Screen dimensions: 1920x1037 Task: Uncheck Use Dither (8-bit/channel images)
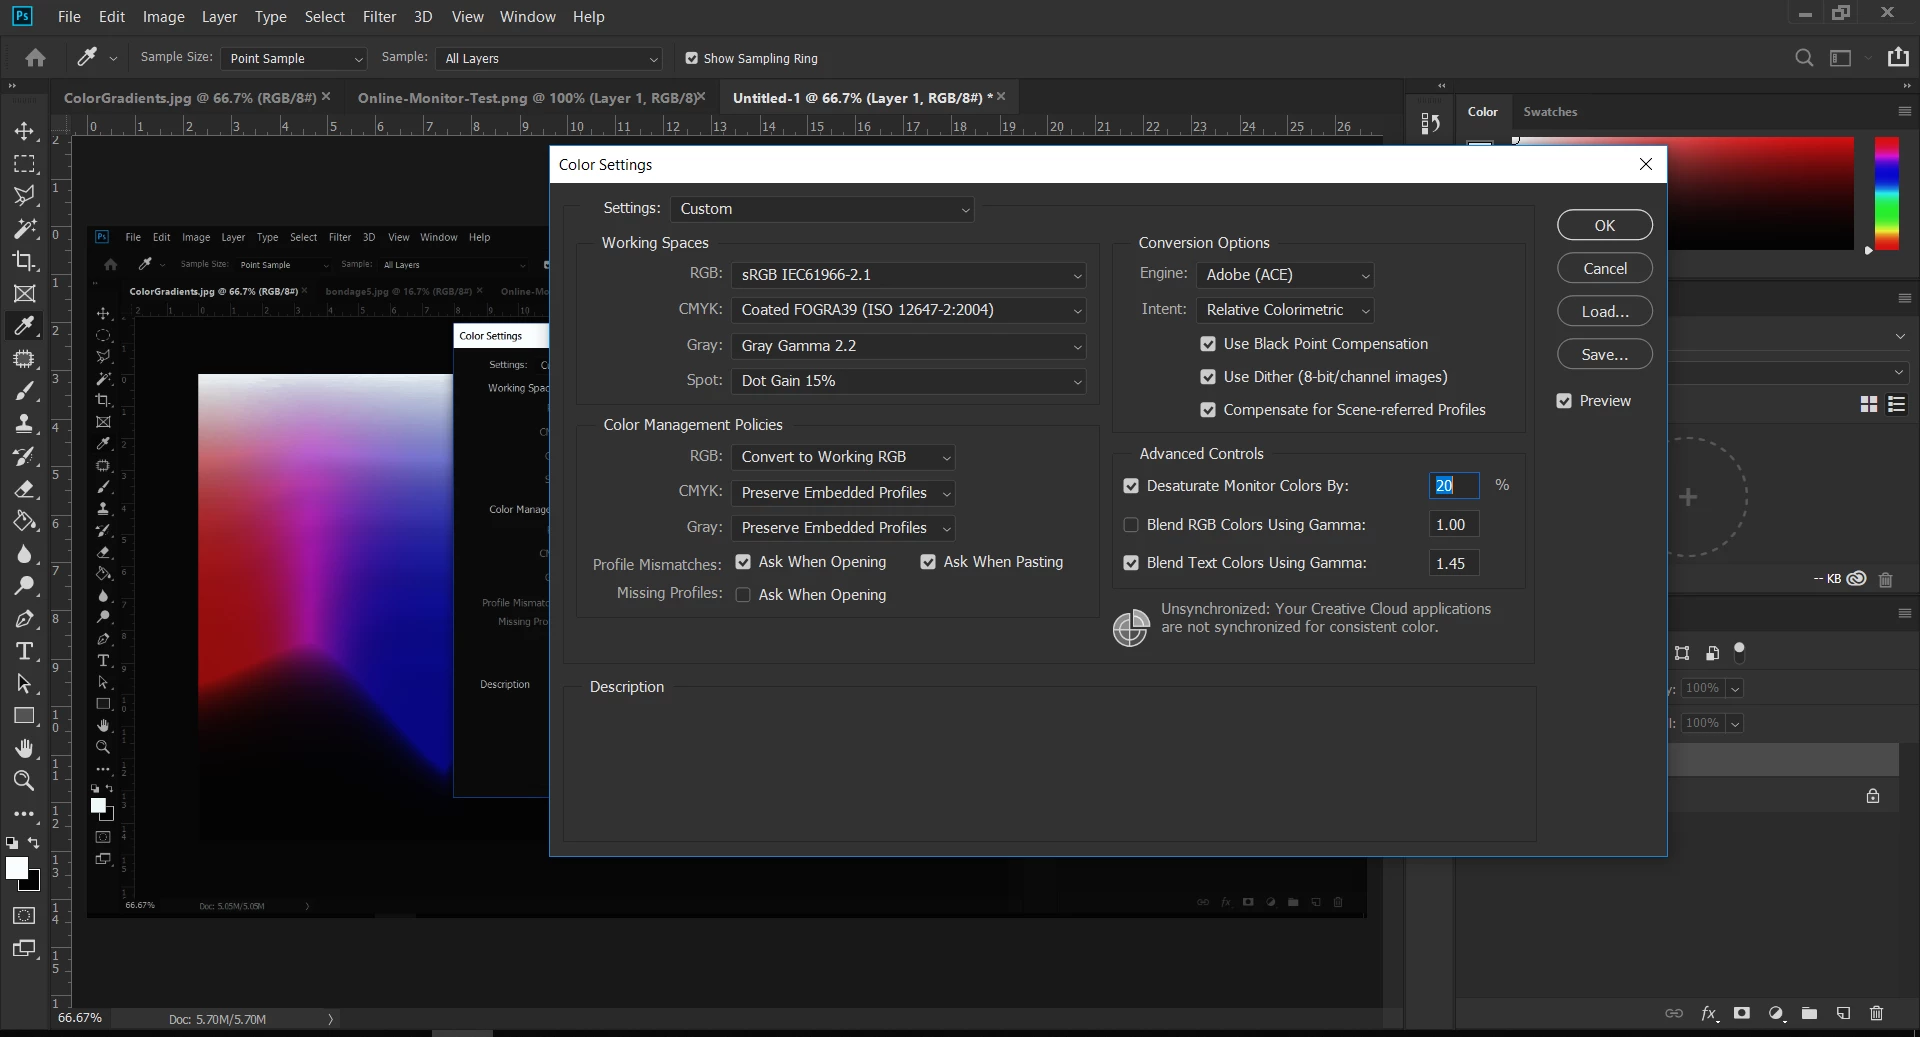1208,377
